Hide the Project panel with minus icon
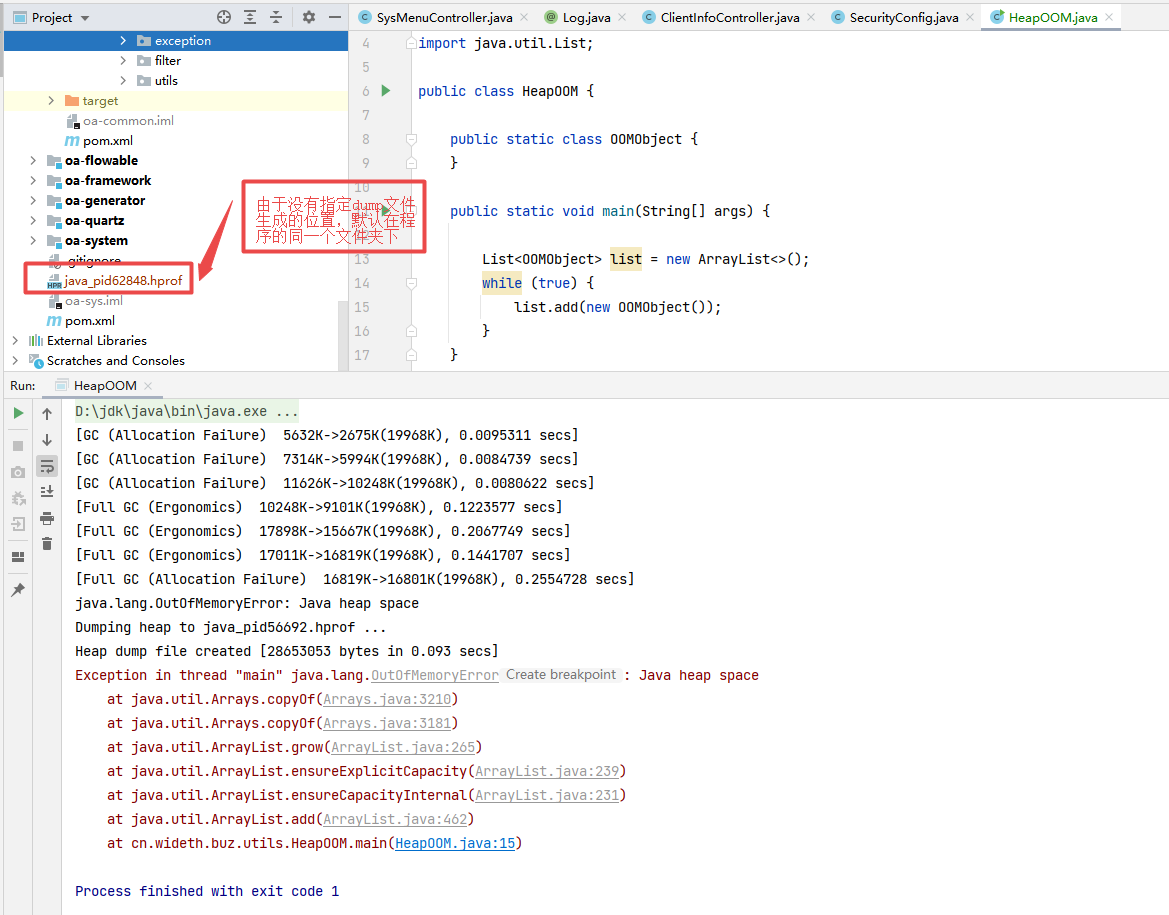The height and width of the screenshot is (915, 1169). (335, 17)
